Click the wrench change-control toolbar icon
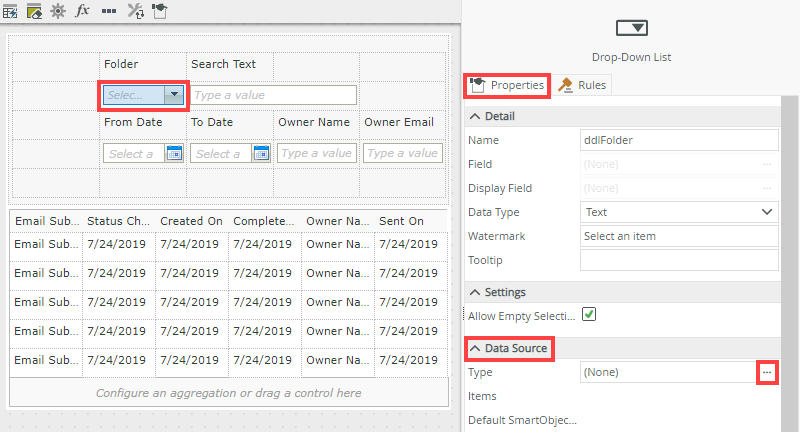This screenshot has width=800, height=432. (135, 11)
